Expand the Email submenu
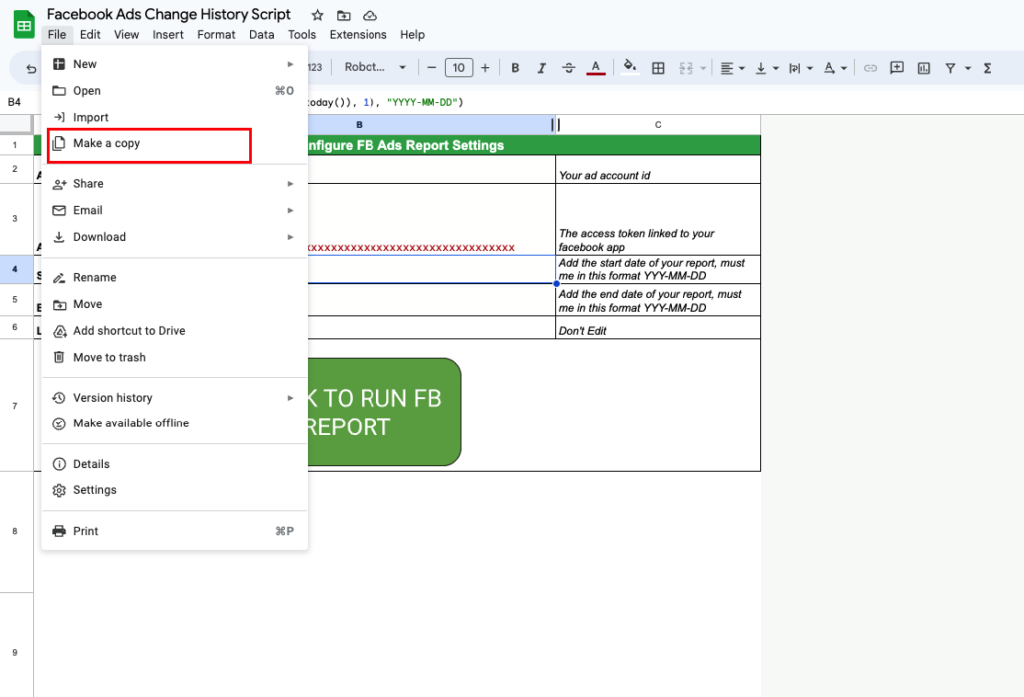Viewport: 1024px width, 697px height. pos(174,210)
